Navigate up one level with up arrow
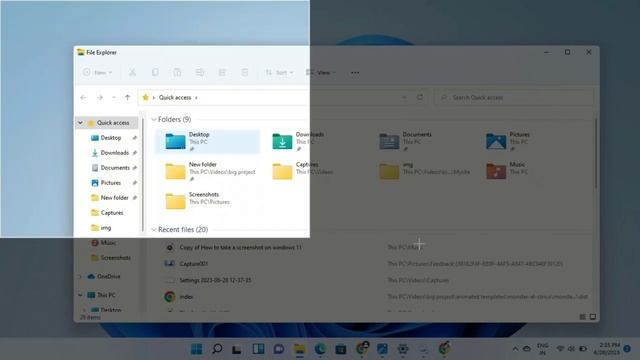The image size is (640, 360). coord(127,98)
